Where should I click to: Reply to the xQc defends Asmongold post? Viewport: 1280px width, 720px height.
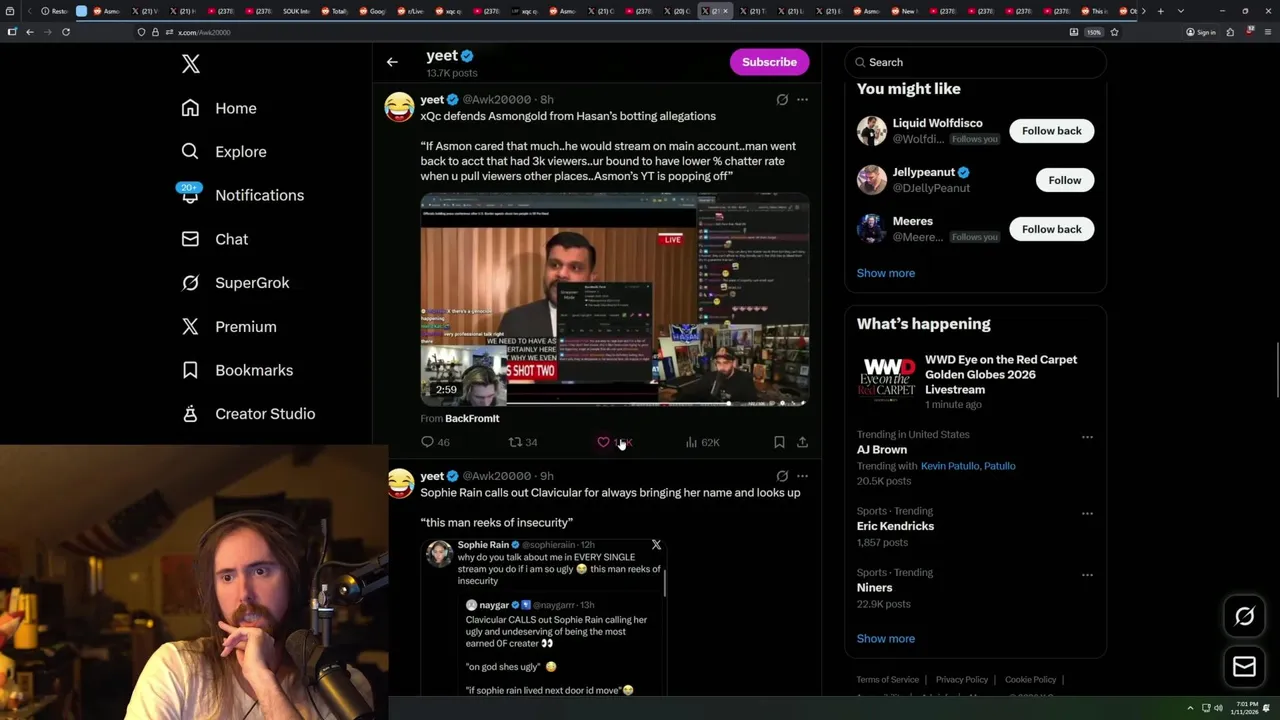(x=435, y=442)
